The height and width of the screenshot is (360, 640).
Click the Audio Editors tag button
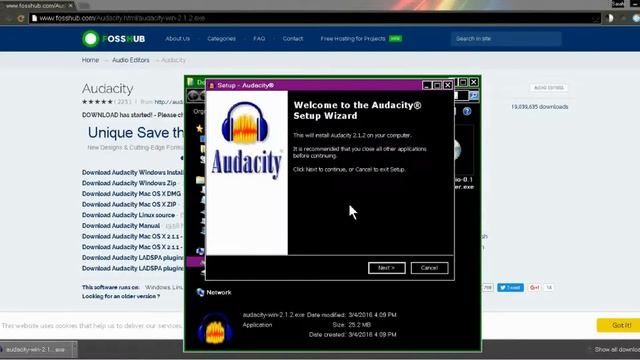pos(549,88)
